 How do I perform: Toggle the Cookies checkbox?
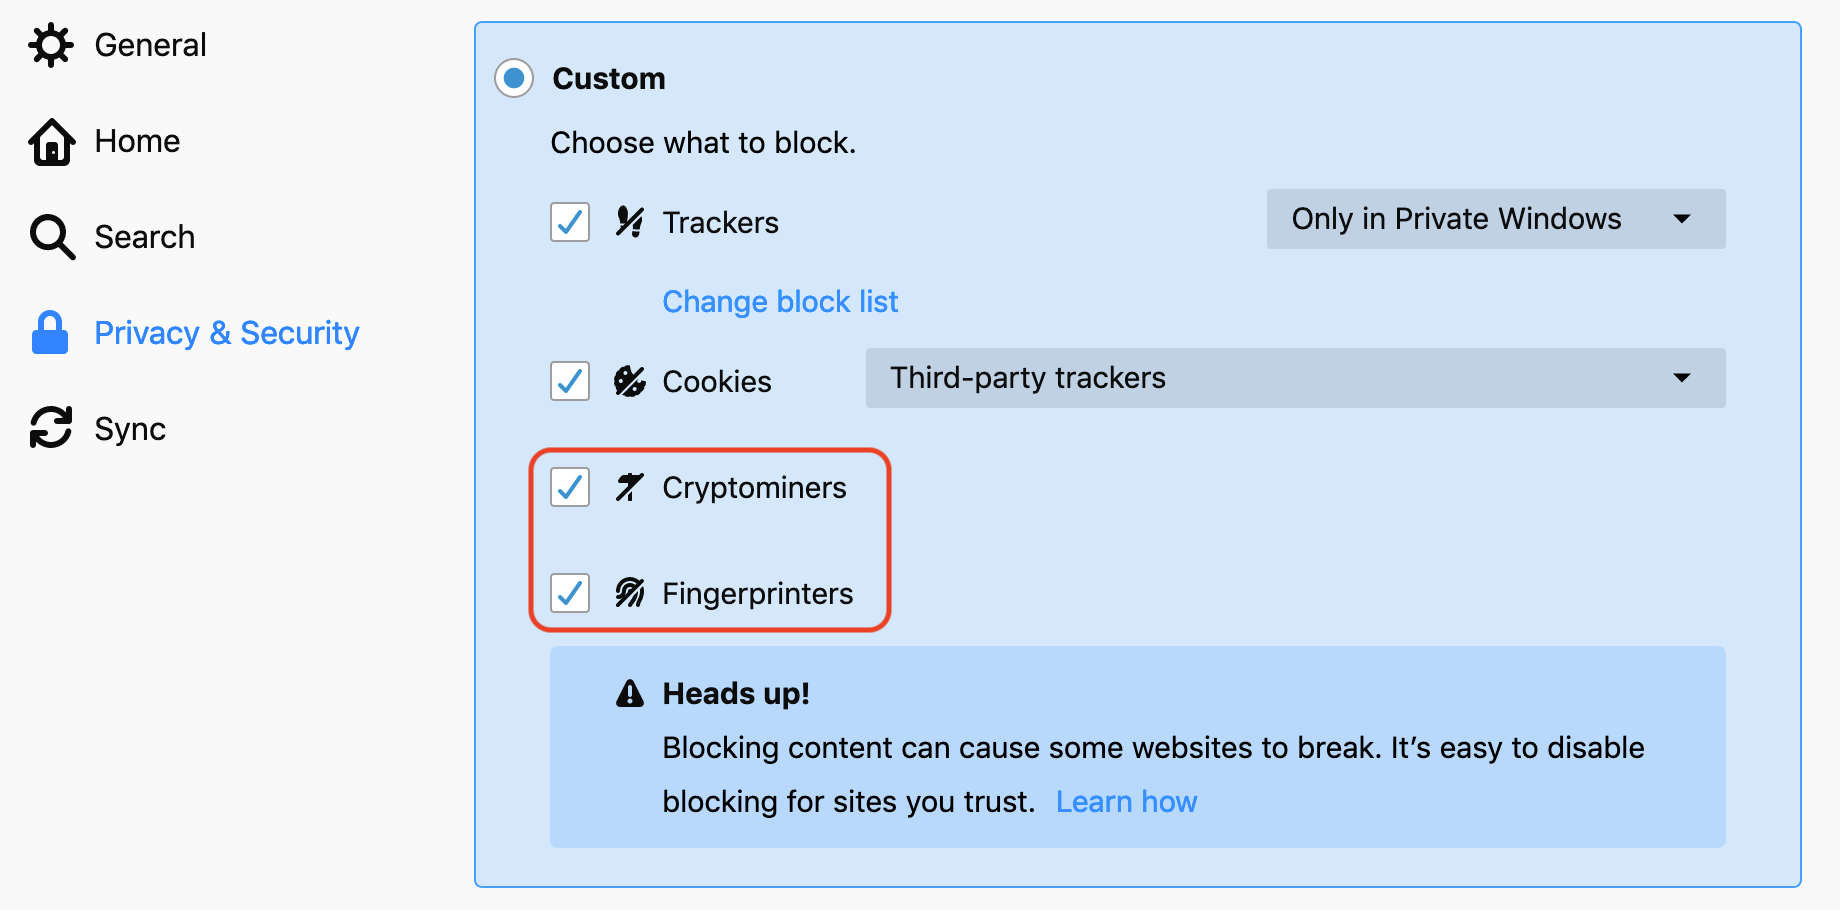click(x=570, y=381)
